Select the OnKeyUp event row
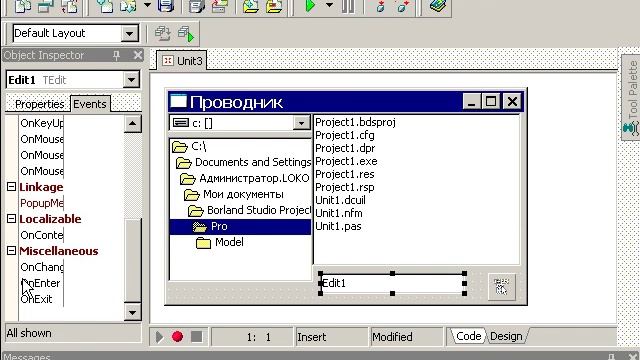 tap(42, 123)
